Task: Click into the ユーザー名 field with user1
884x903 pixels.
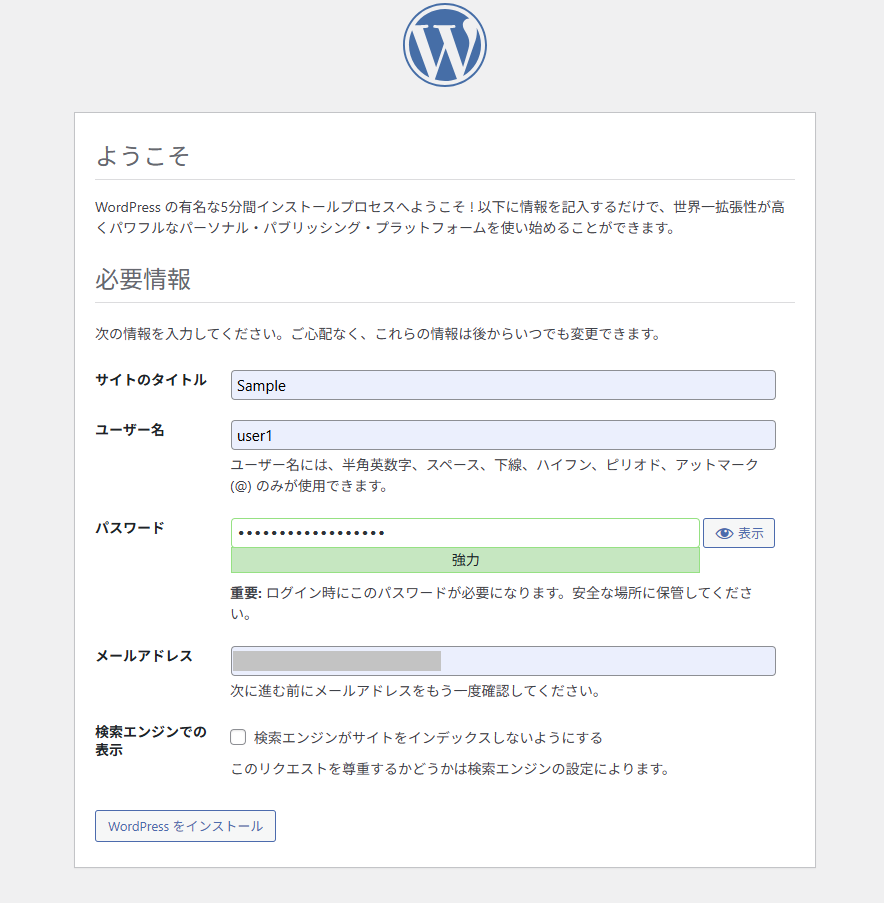Action: click(502, 436)
